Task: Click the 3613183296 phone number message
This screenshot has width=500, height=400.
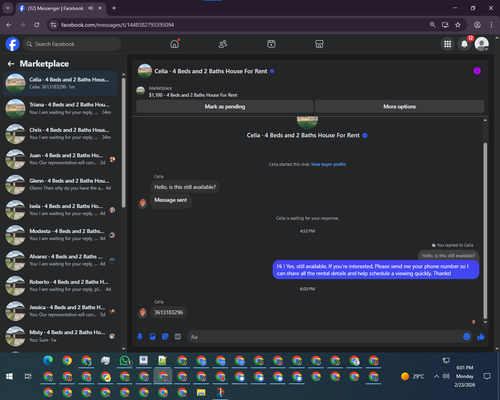Action: (168, 312)
